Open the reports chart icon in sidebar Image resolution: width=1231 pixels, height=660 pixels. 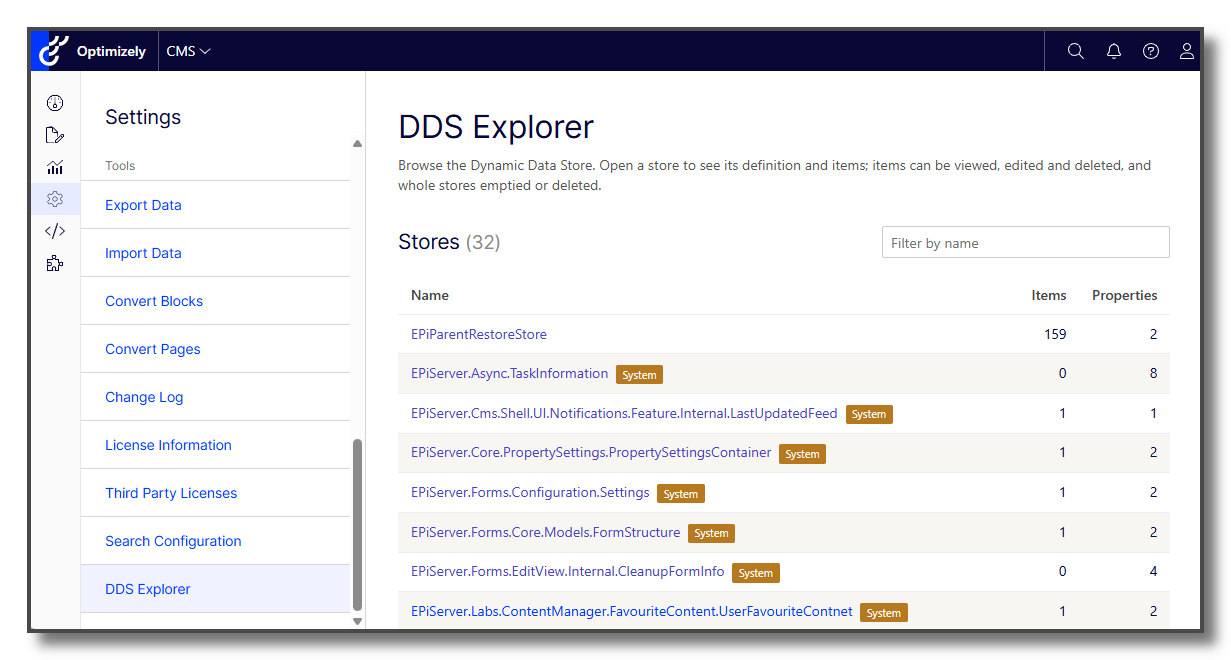[55, 167]
